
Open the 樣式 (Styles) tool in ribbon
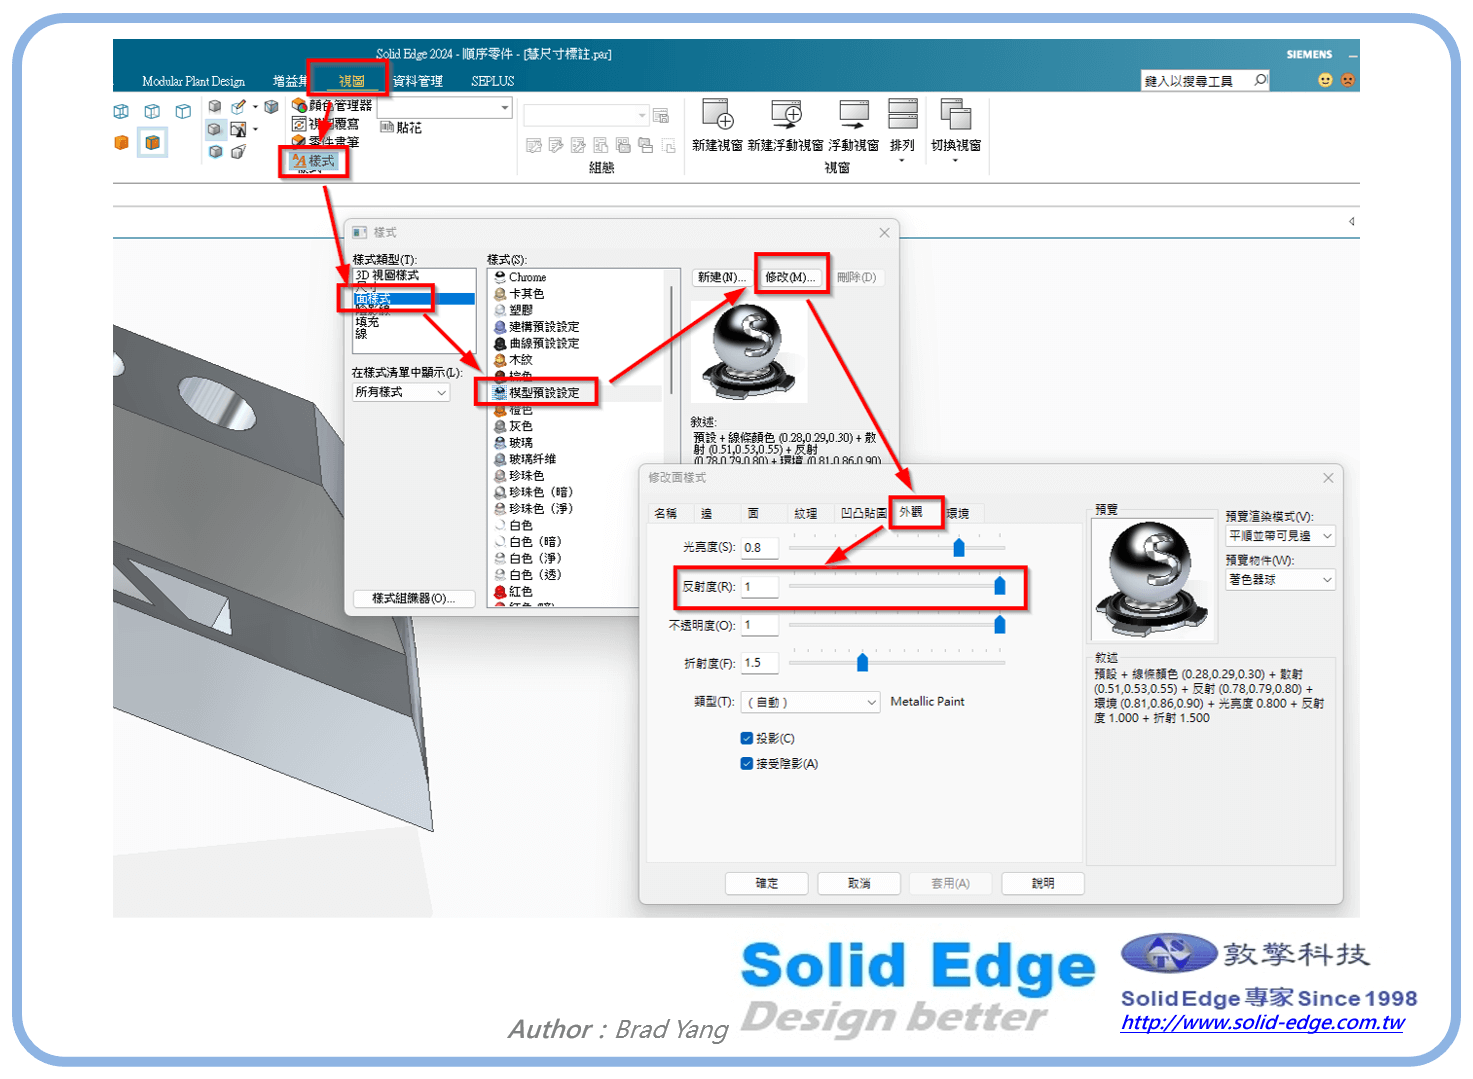[314, 161]
